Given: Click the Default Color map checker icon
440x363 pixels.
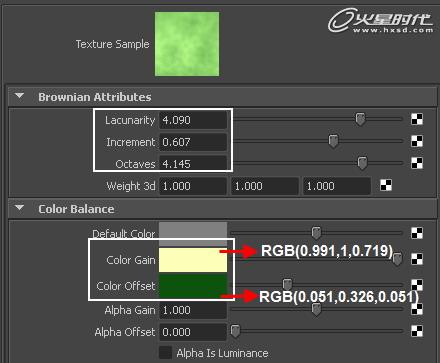Looking at the screenshot, I should [x=417, y=233].
